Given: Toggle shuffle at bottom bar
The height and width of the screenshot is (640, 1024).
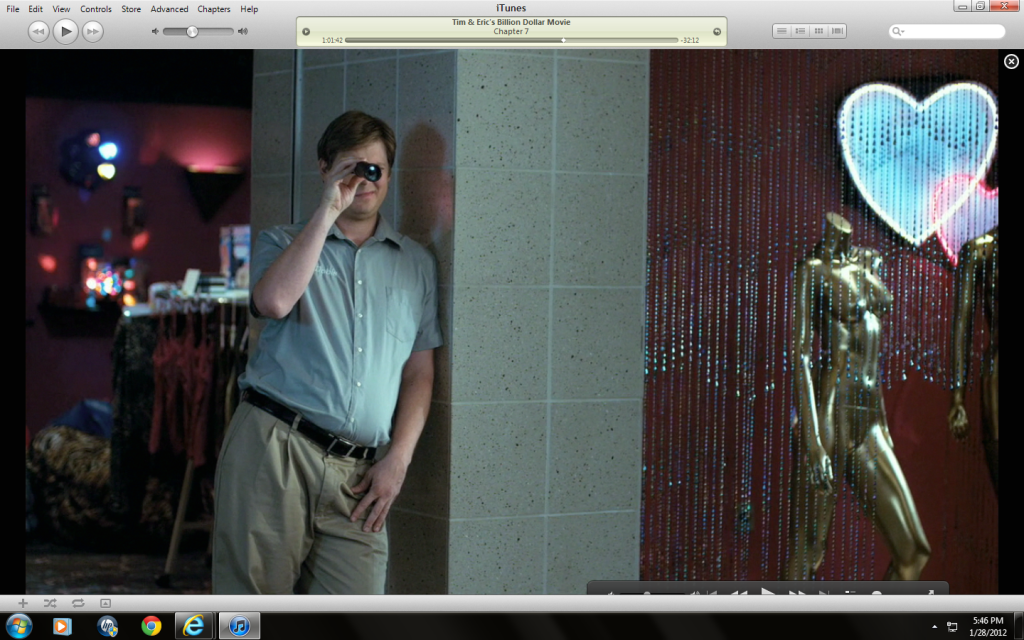Looking at the screenshot, I should tap(50, 603).
